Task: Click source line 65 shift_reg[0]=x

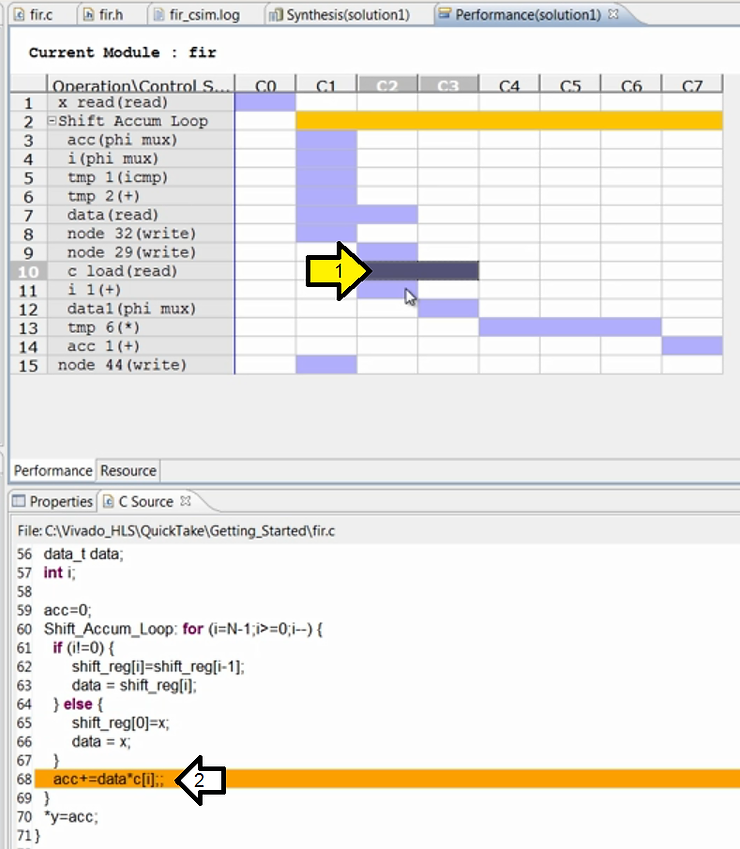Action: coord(121,723)
